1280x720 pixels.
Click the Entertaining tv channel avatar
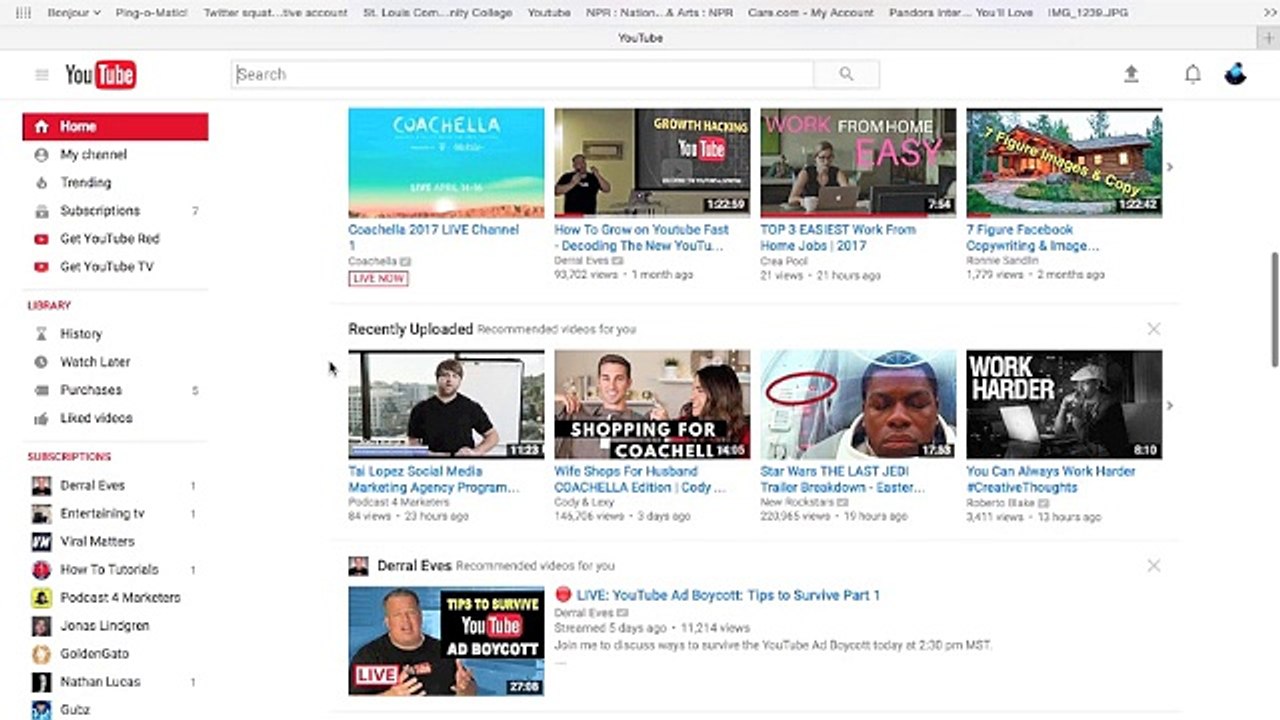click(41, 514)
